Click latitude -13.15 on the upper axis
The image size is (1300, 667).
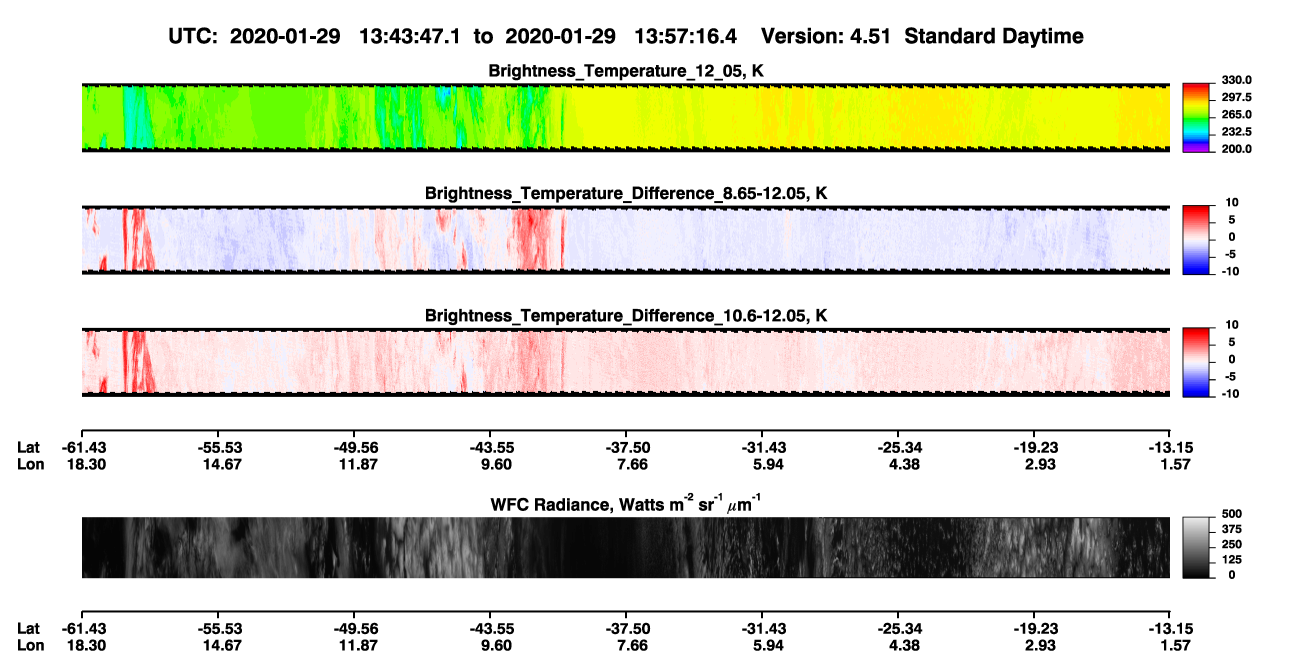point(1172,447)
